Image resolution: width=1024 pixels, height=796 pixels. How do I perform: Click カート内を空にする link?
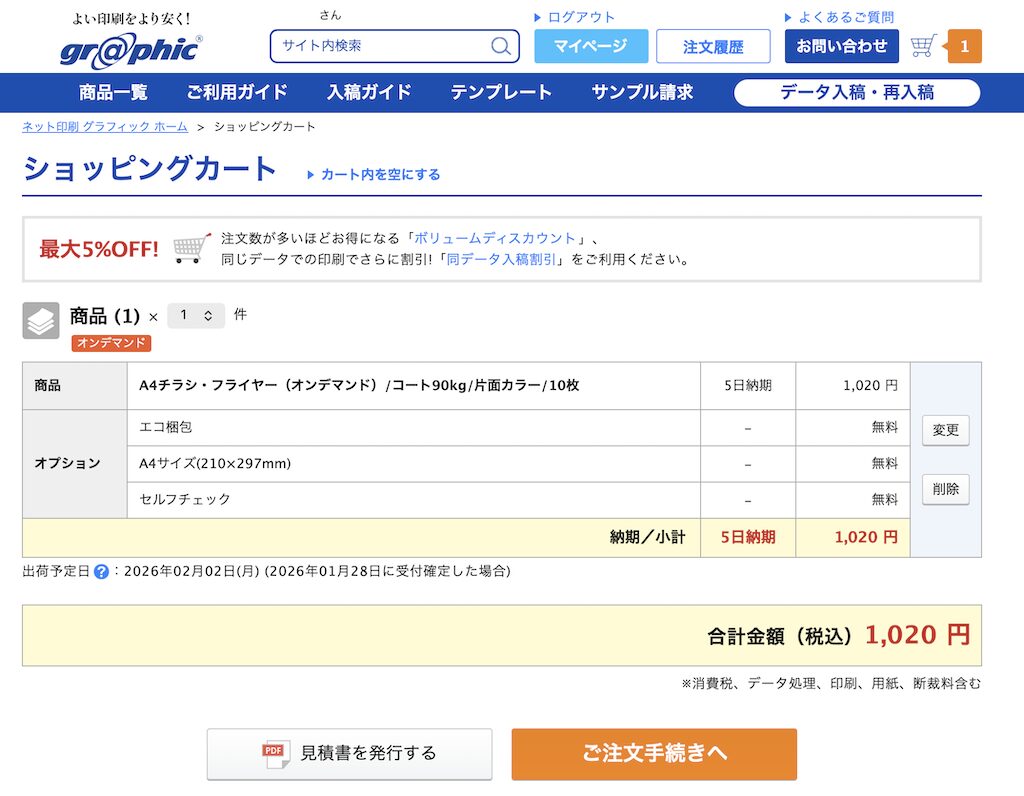click(380, 174)
